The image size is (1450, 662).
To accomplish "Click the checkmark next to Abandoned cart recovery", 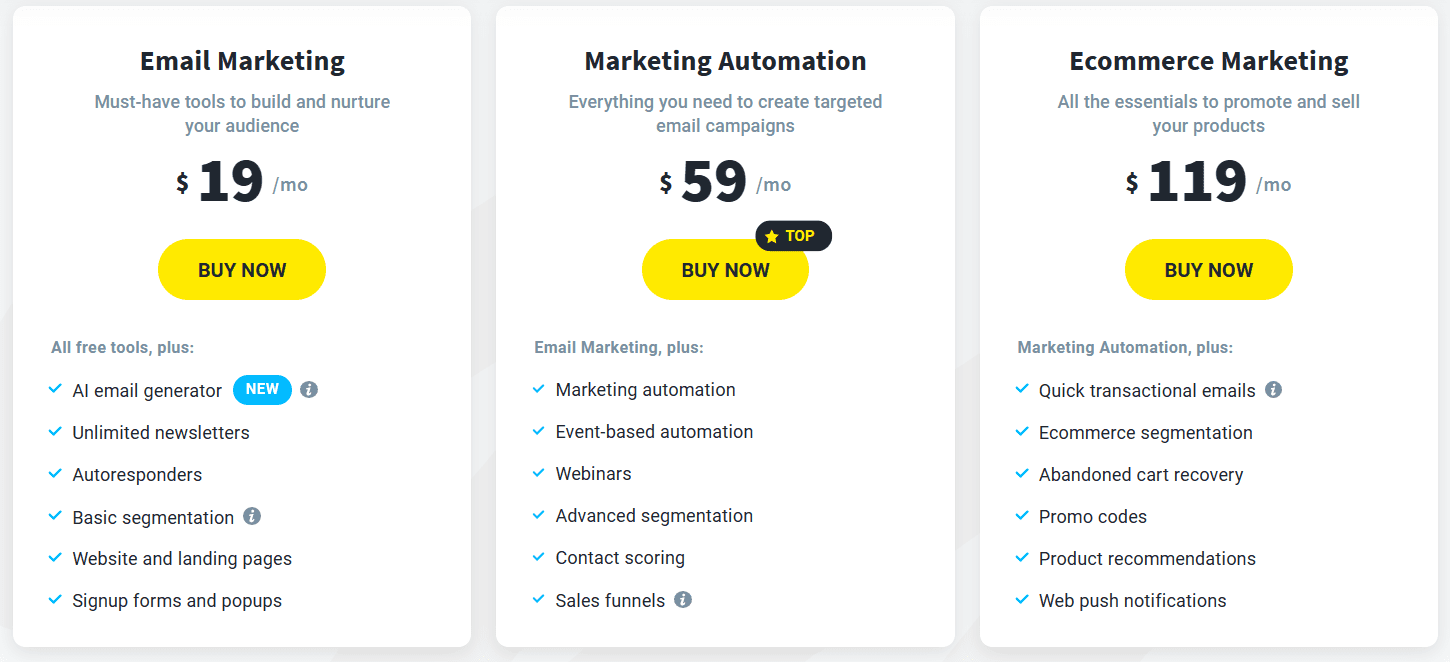I will pyautogui.click(x=1022, y=474).
